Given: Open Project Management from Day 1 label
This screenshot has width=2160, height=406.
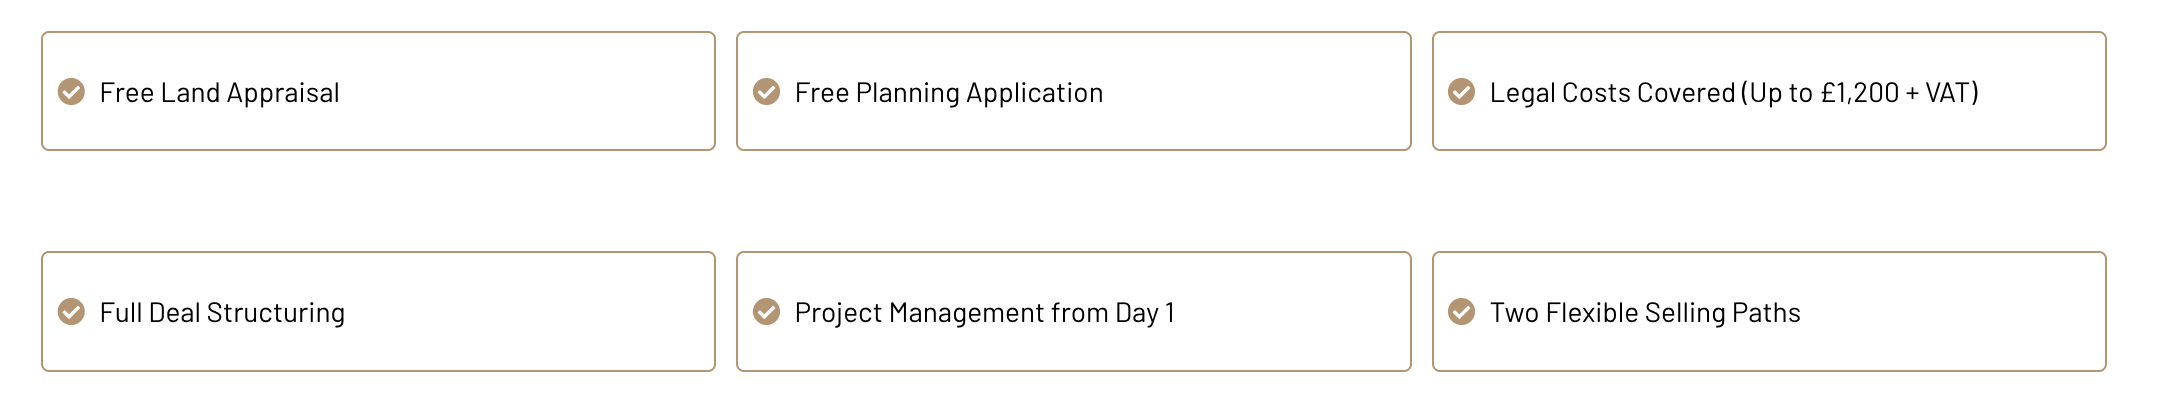Looking at the screenshot, I should pyautogui.click(x=985, y=313).
